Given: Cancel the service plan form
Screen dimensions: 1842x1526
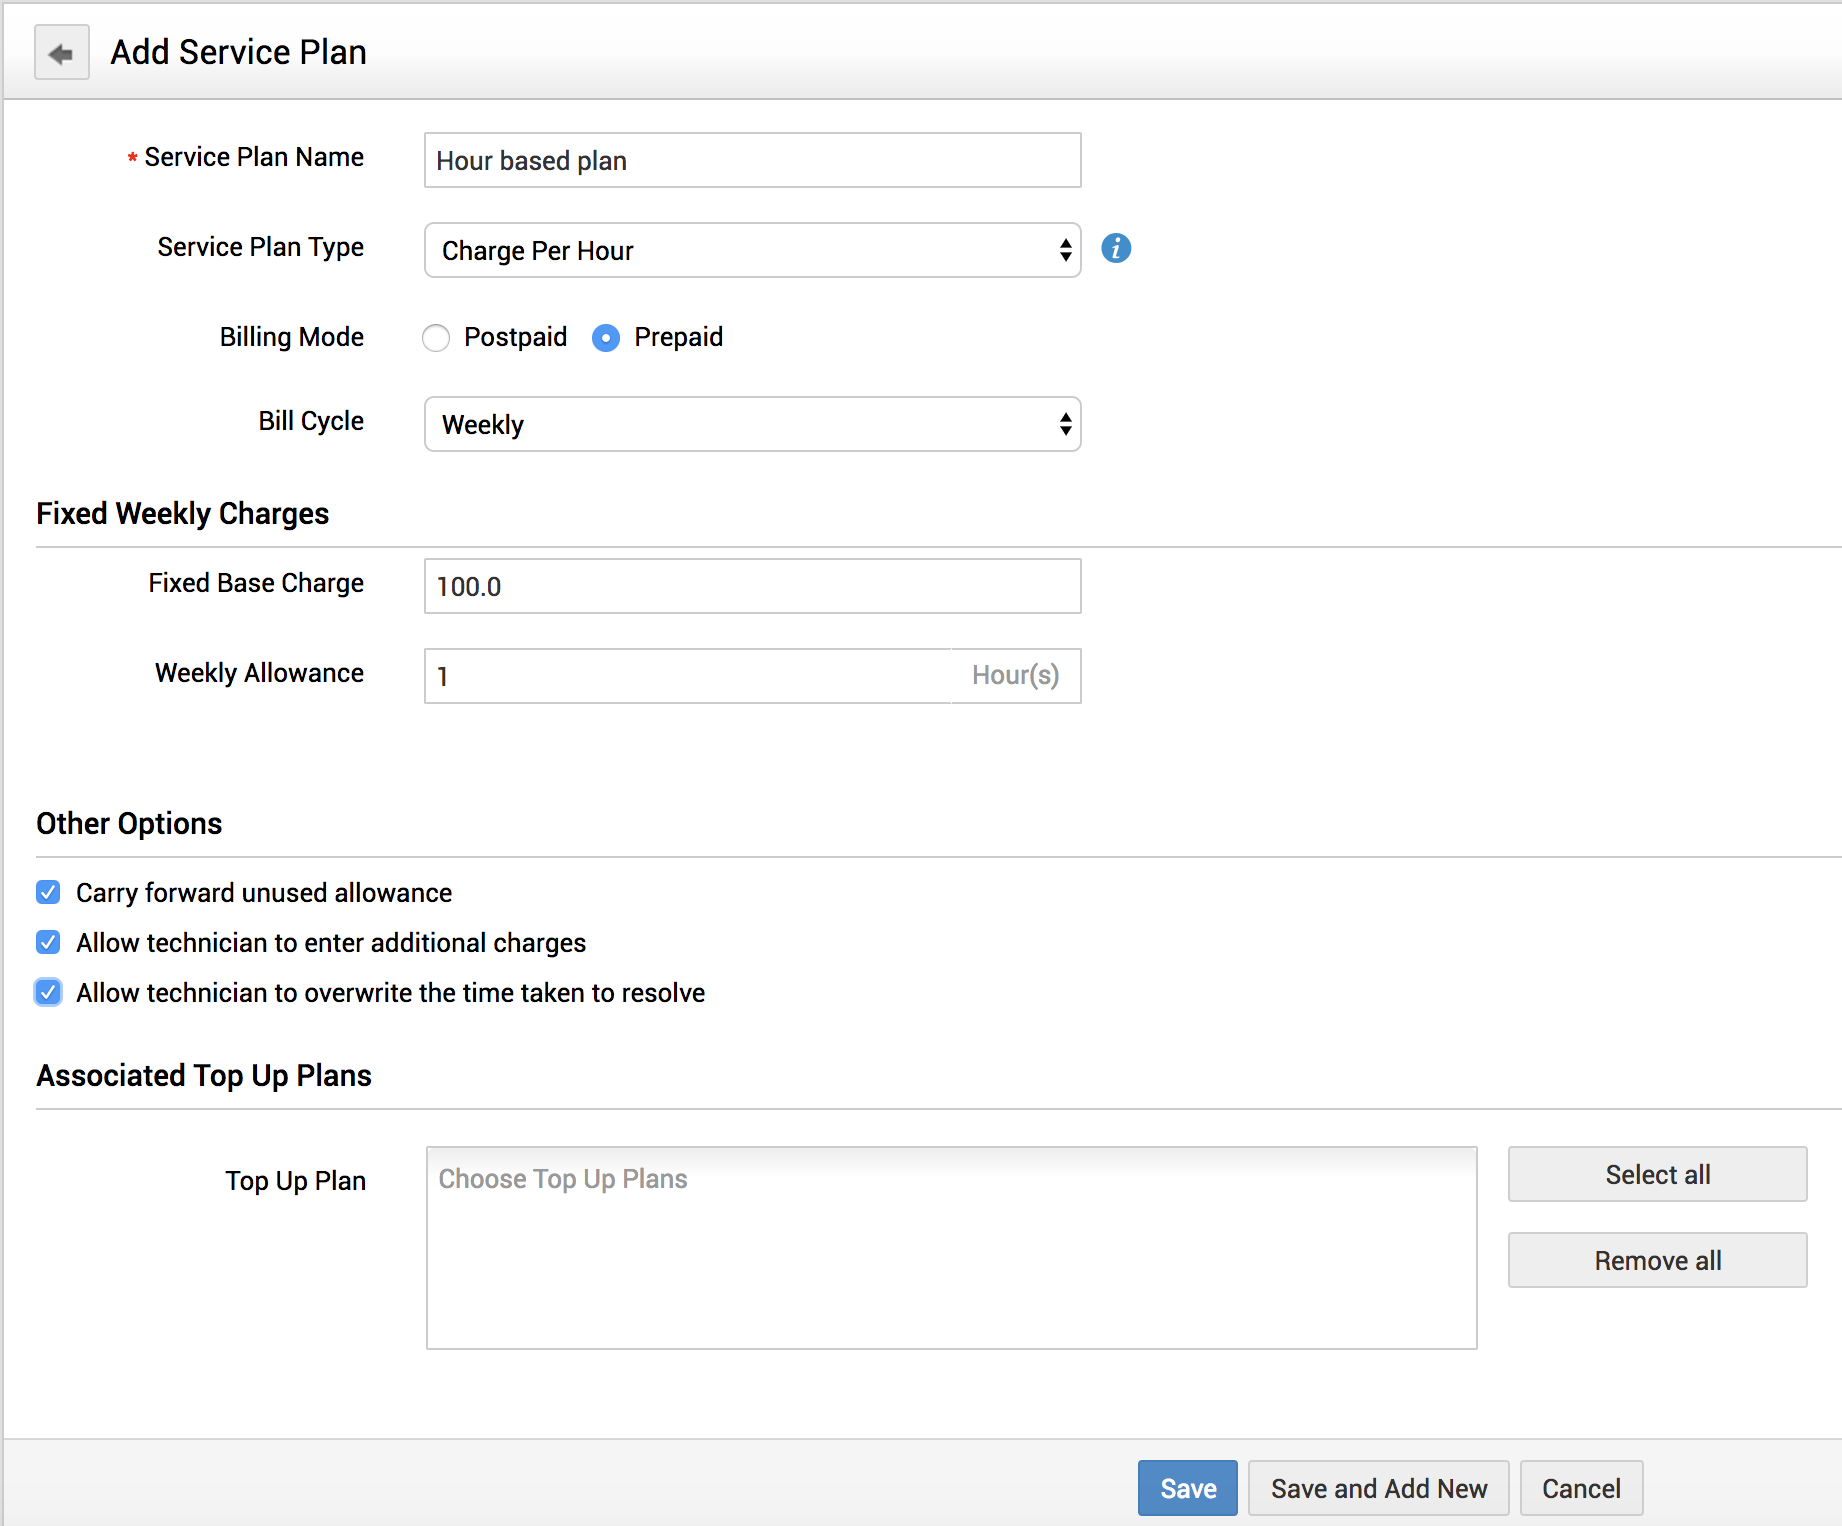Looking at the screenshot, I should 1580,1488.
